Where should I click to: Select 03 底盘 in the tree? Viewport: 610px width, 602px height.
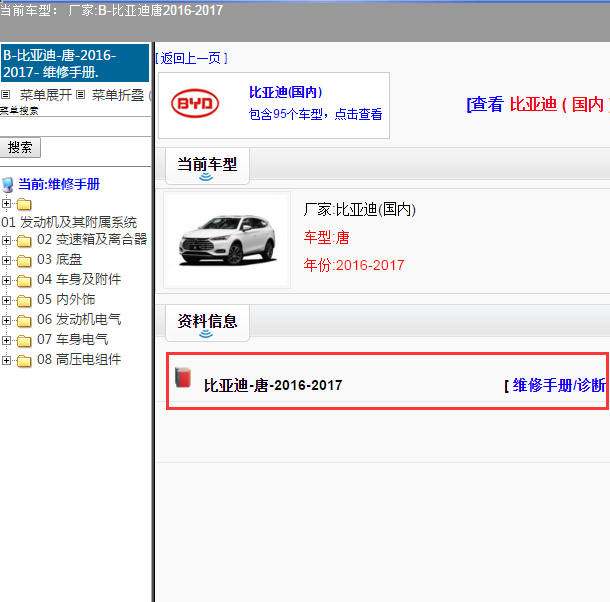click(x=60, y=259)
